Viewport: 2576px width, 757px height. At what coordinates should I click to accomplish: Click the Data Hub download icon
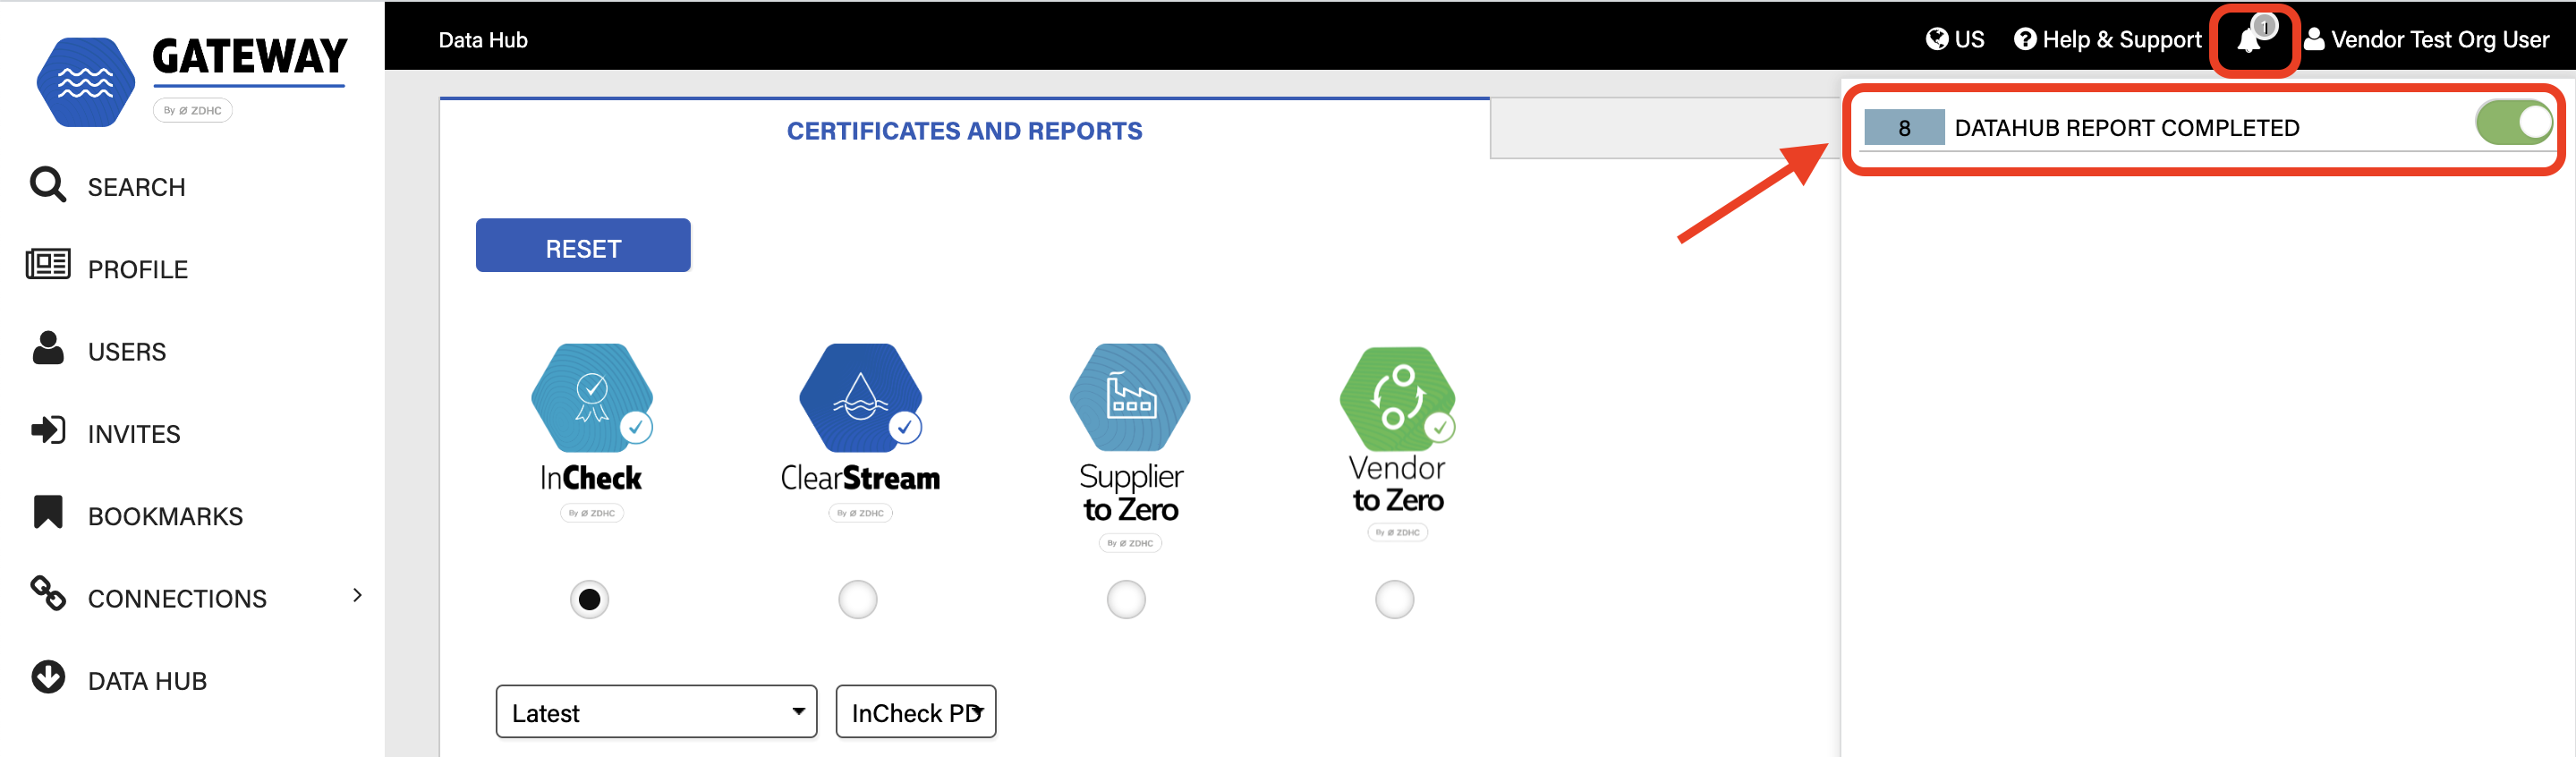[47, 677]
